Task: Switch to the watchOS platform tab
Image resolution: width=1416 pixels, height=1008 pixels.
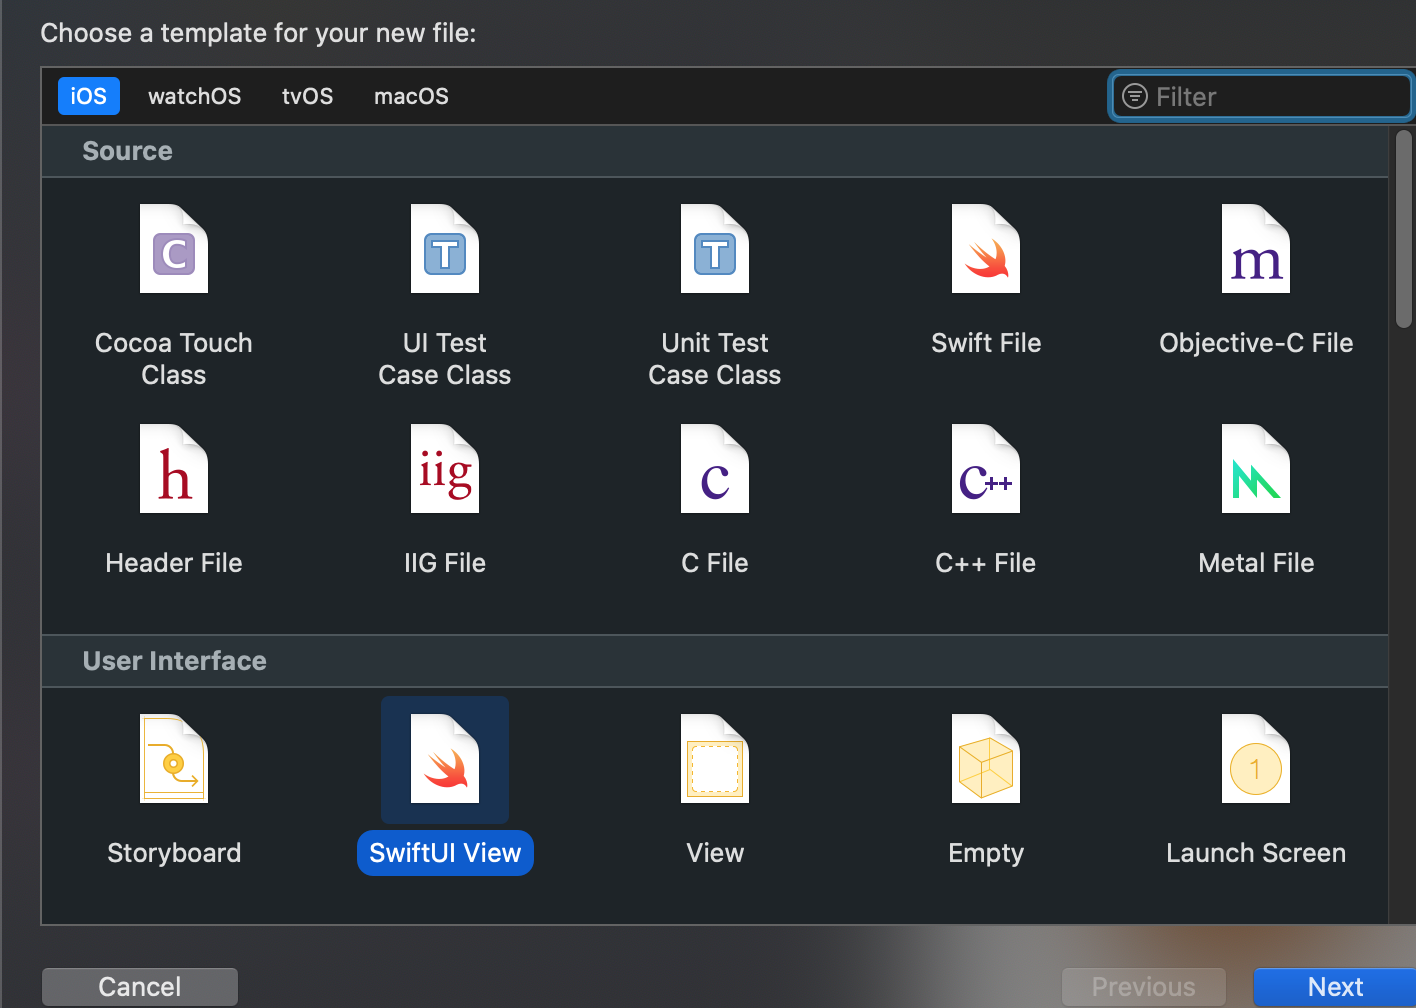Action: click(195, 96)
